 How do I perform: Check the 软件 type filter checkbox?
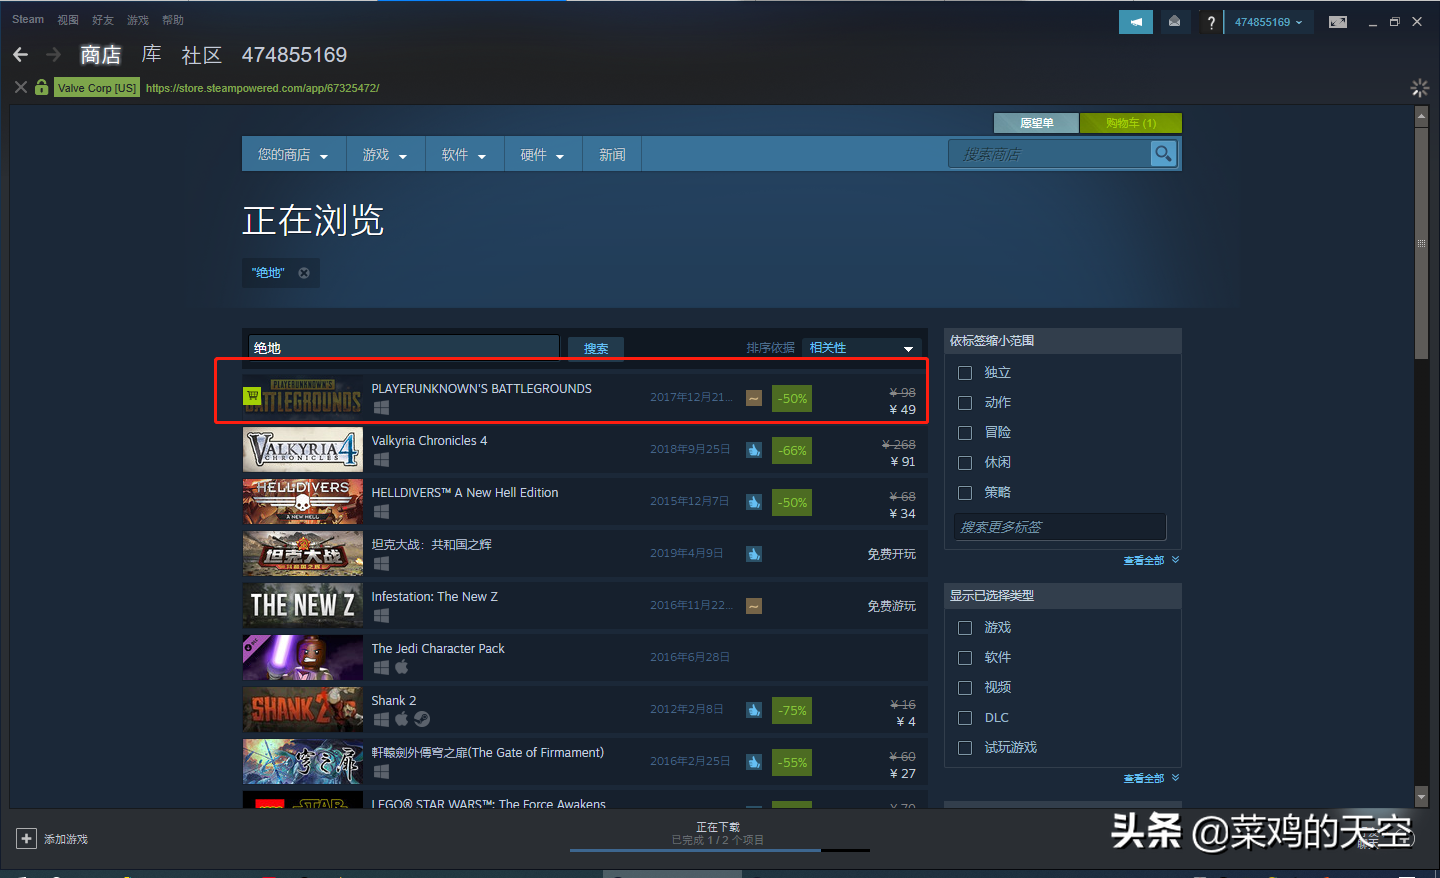pos(965,658)
